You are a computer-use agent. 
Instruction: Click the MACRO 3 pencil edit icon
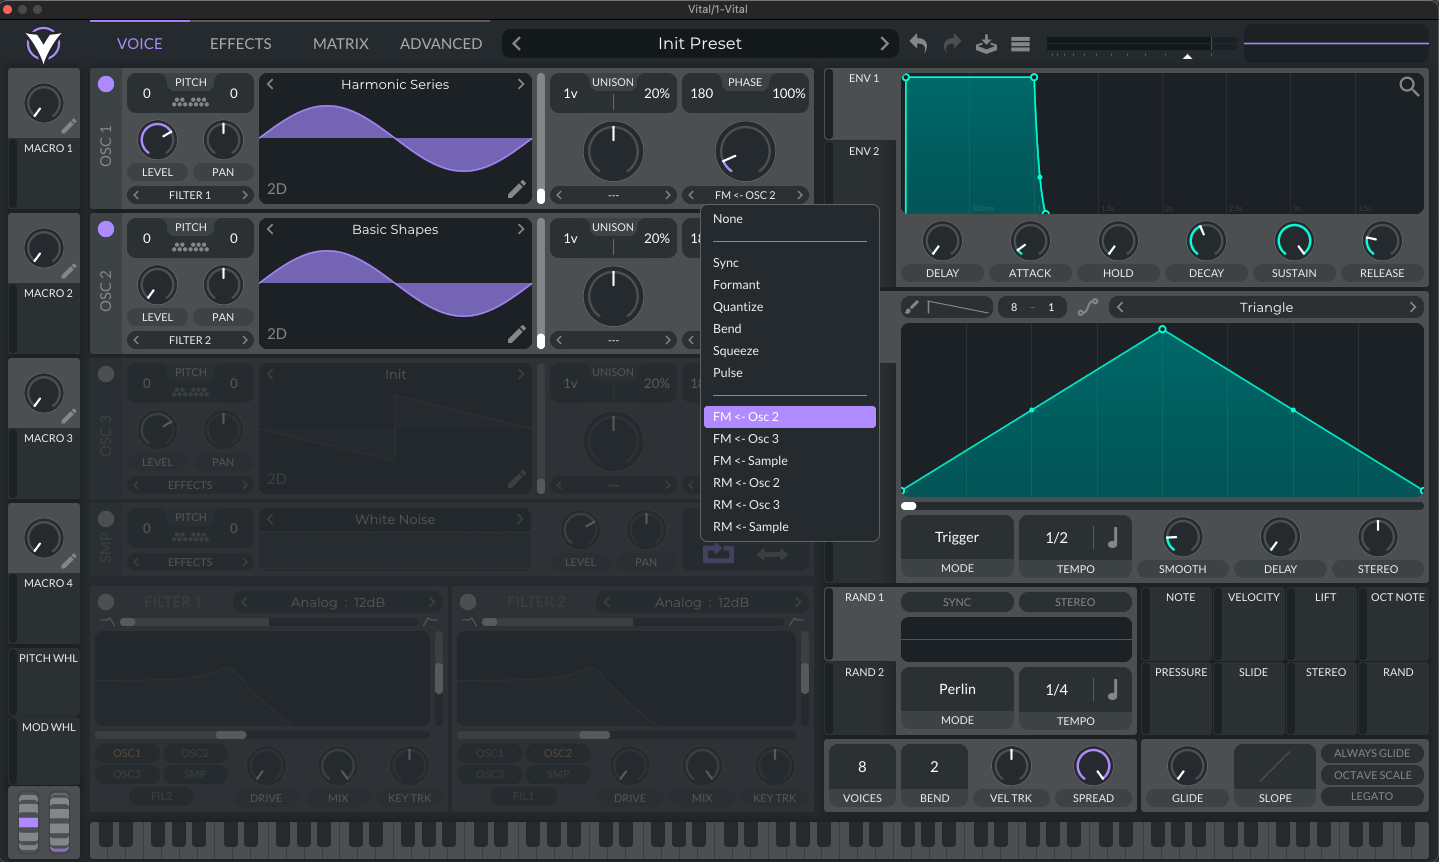[x=68, y=416]
